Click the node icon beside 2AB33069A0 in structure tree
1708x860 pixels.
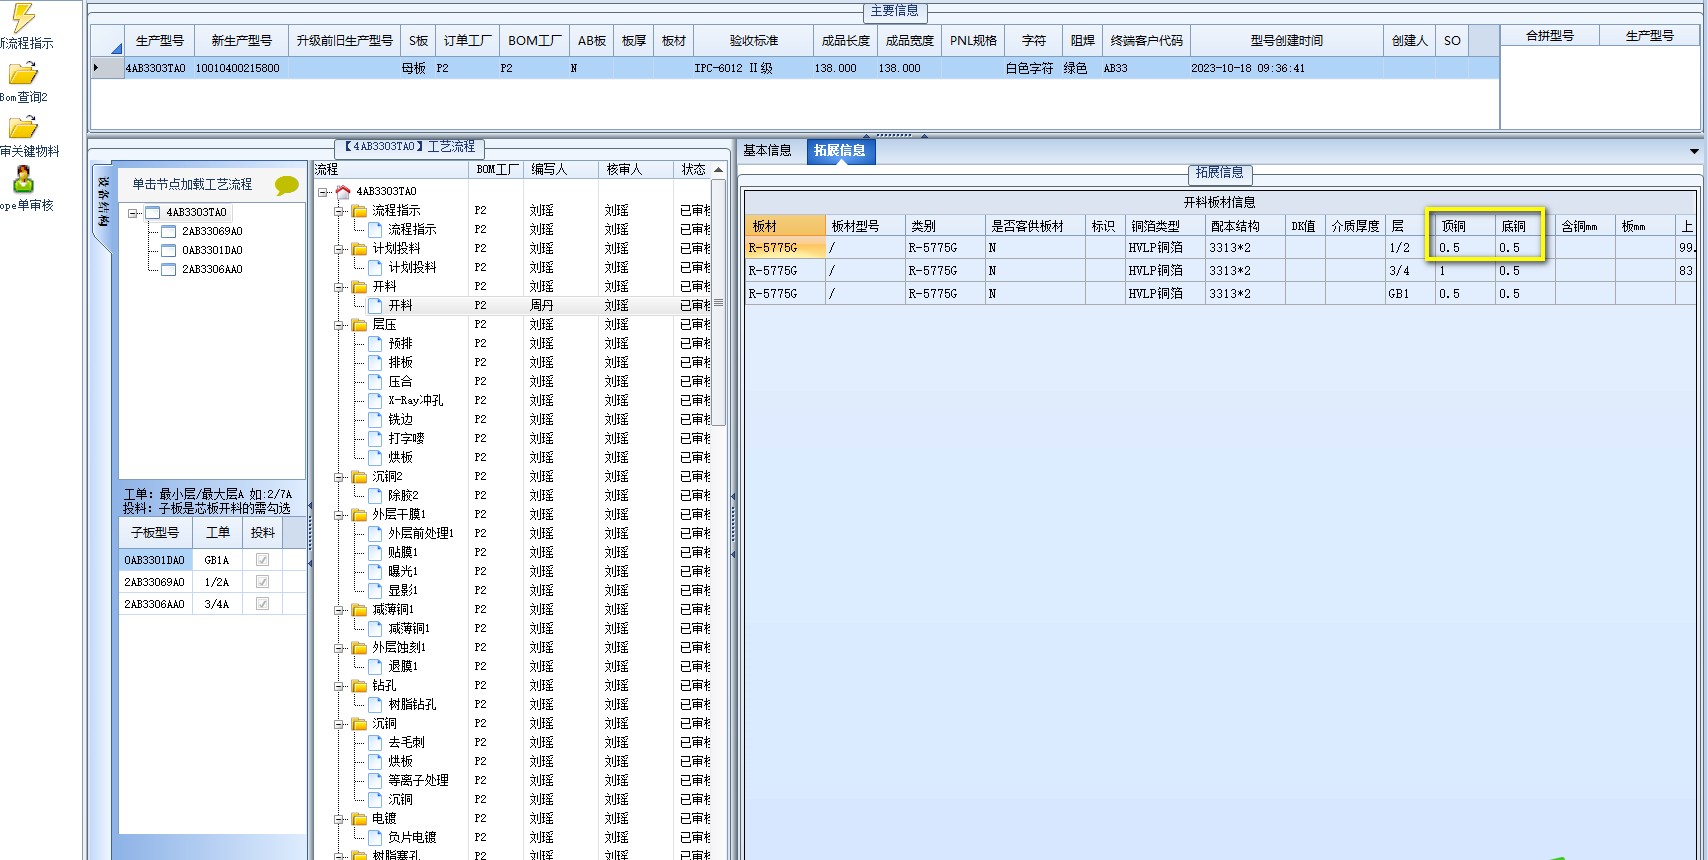tap(169, 231)
